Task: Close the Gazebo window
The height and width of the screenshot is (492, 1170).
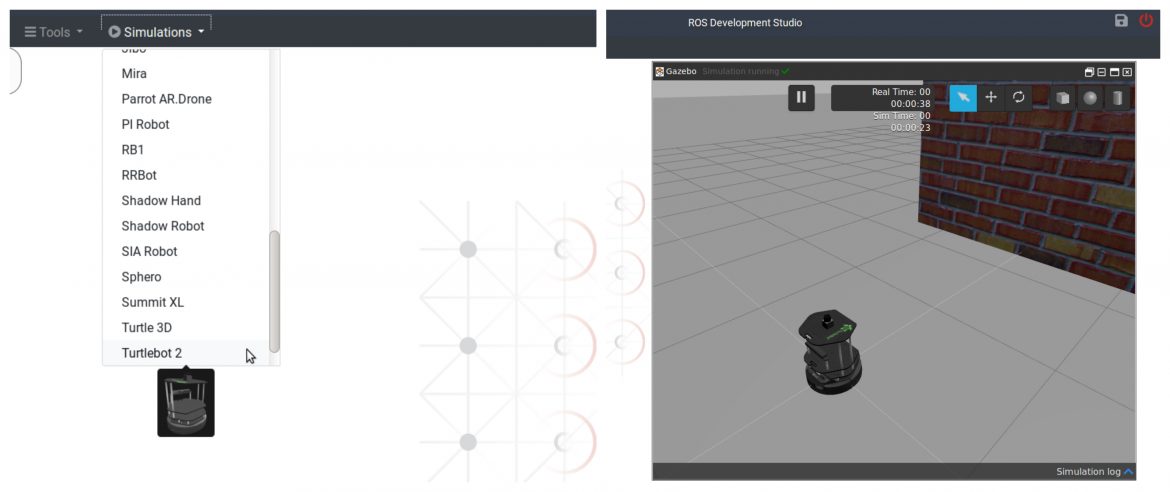Action: click(x=1127, y=72)
